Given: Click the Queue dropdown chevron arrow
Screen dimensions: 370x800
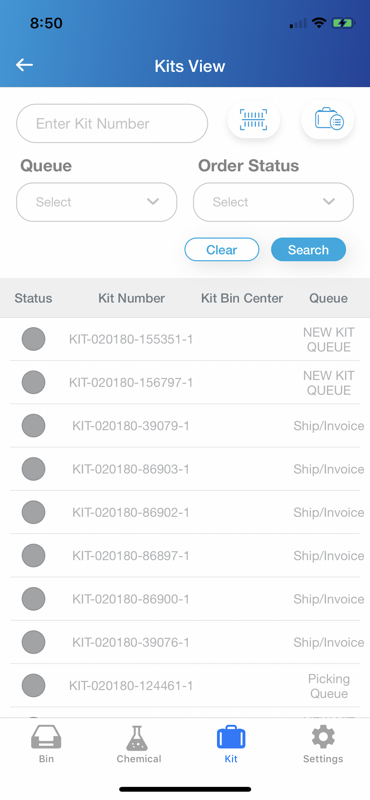Looking at the screenshot, I should tap(153, 202).
